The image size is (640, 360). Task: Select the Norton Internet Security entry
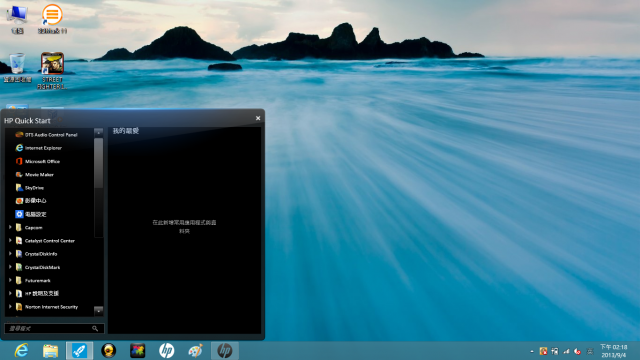pyautogui.click(x=51, y=307)
